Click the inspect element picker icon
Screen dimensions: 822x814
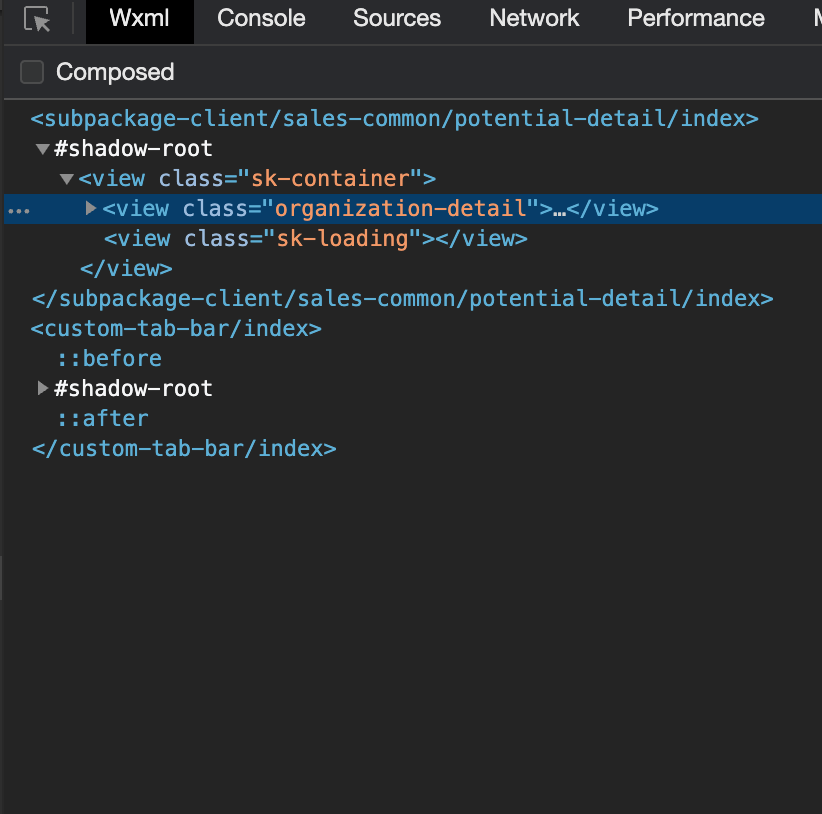[37, 19]
